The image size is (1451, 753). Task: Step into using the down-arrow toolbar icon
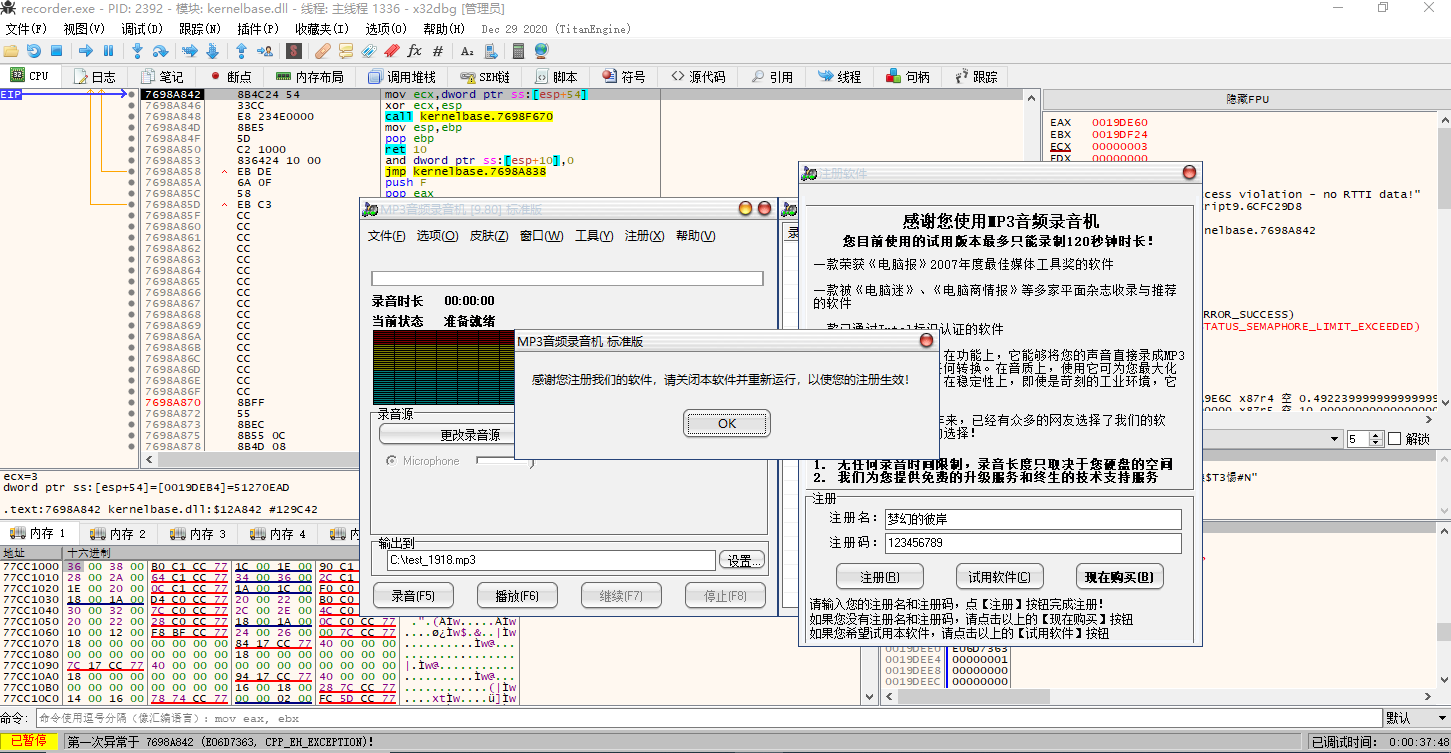point(137,51)
